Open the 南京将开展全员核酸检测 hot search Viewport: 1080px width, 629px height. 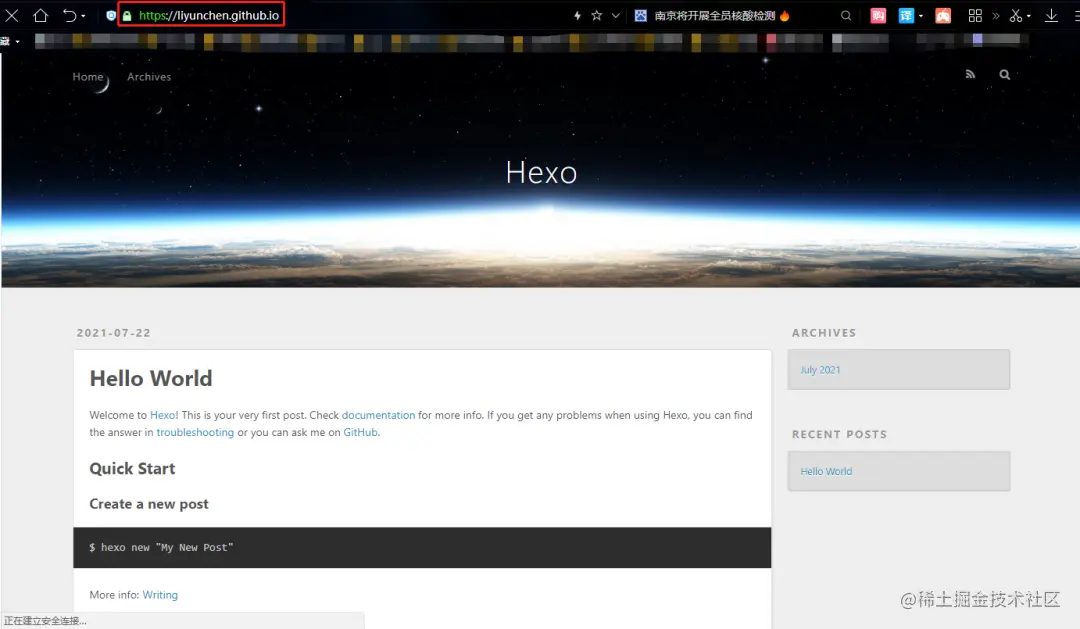point(715,15)
